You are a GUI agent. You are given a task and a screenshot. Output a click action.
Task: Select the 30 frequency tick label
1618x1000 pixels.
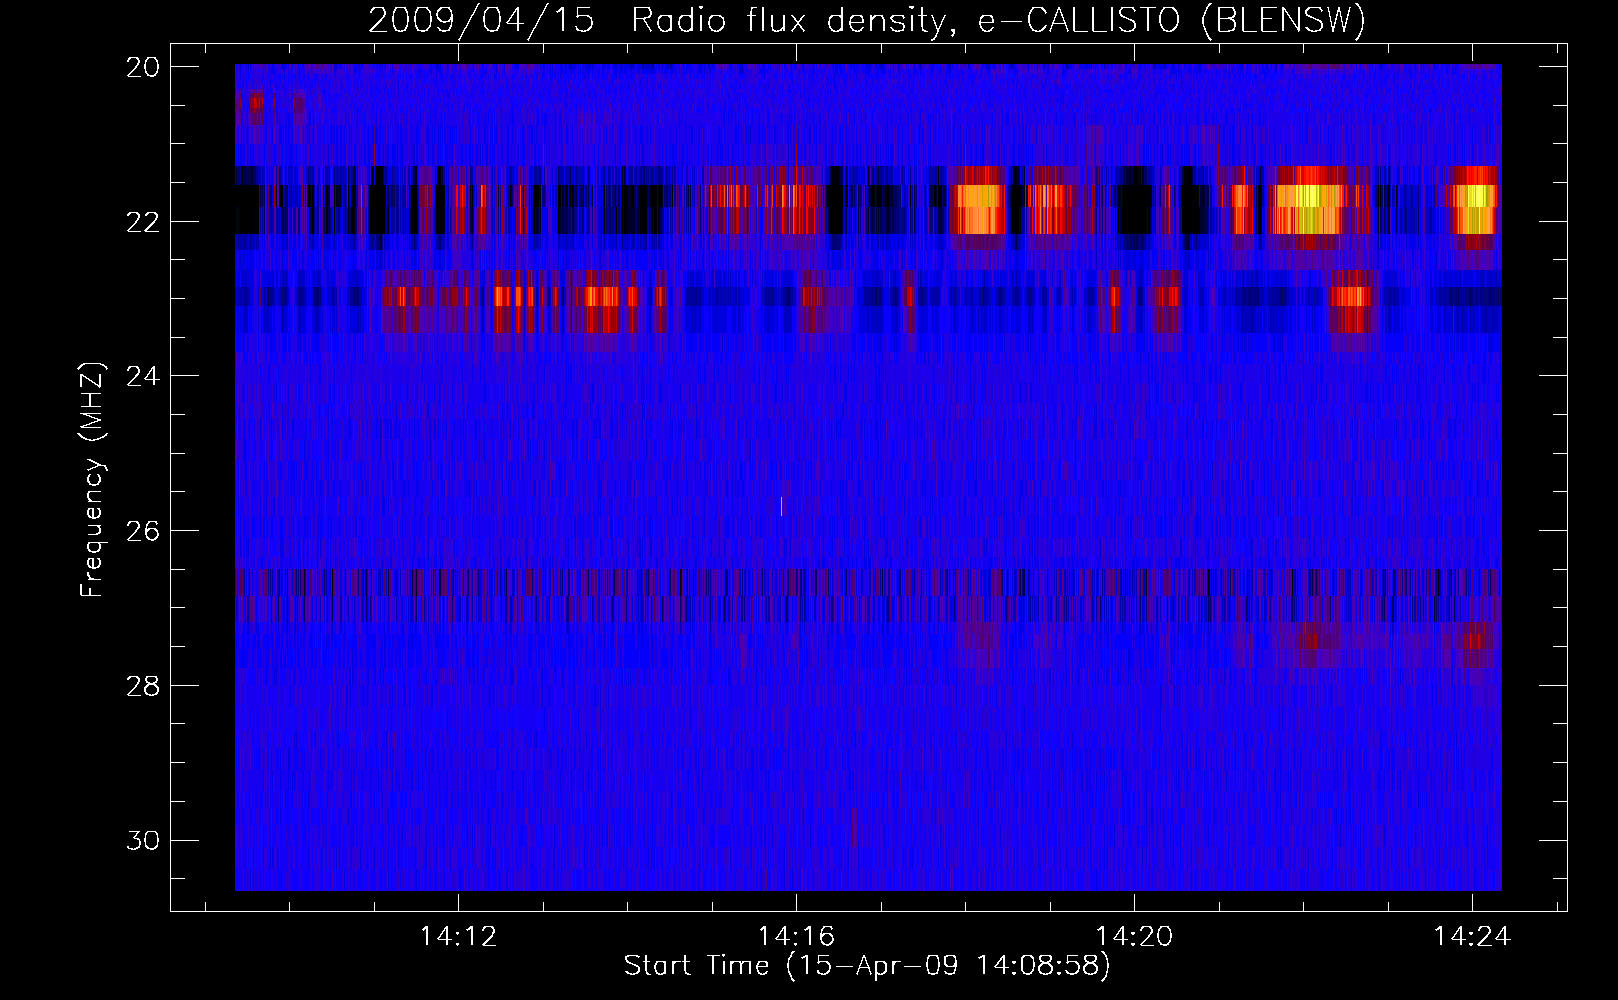pyautogui.click(x=143, y=841)
